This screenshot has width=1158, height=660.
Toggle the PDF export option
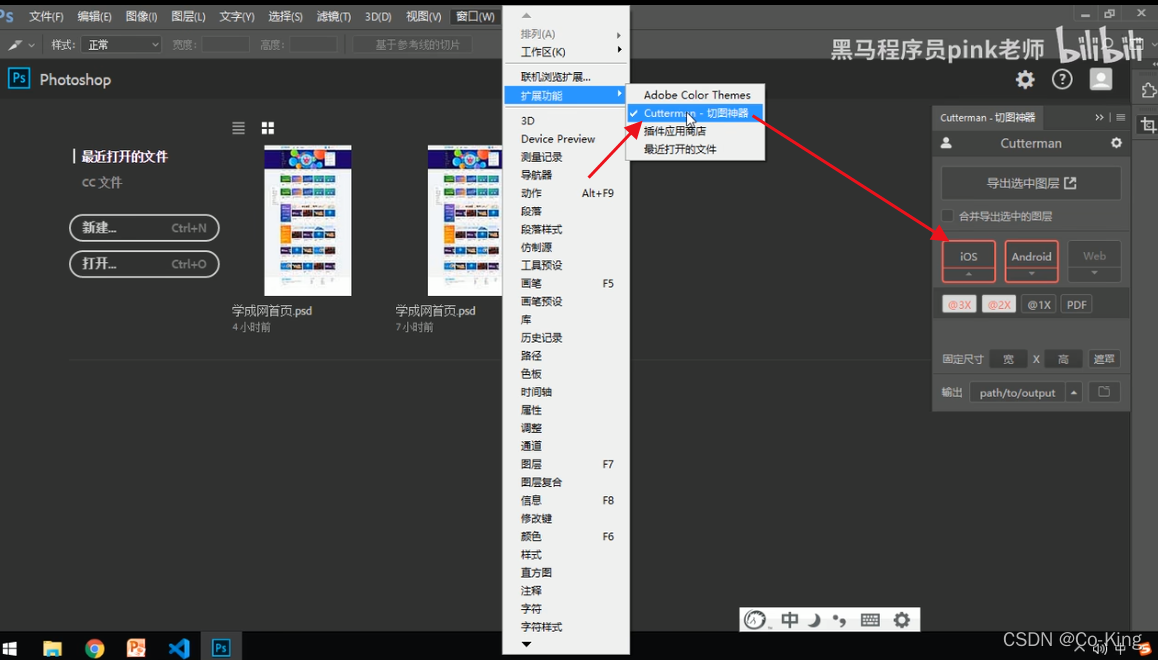pyautogui.click(x=1076, y=304)
